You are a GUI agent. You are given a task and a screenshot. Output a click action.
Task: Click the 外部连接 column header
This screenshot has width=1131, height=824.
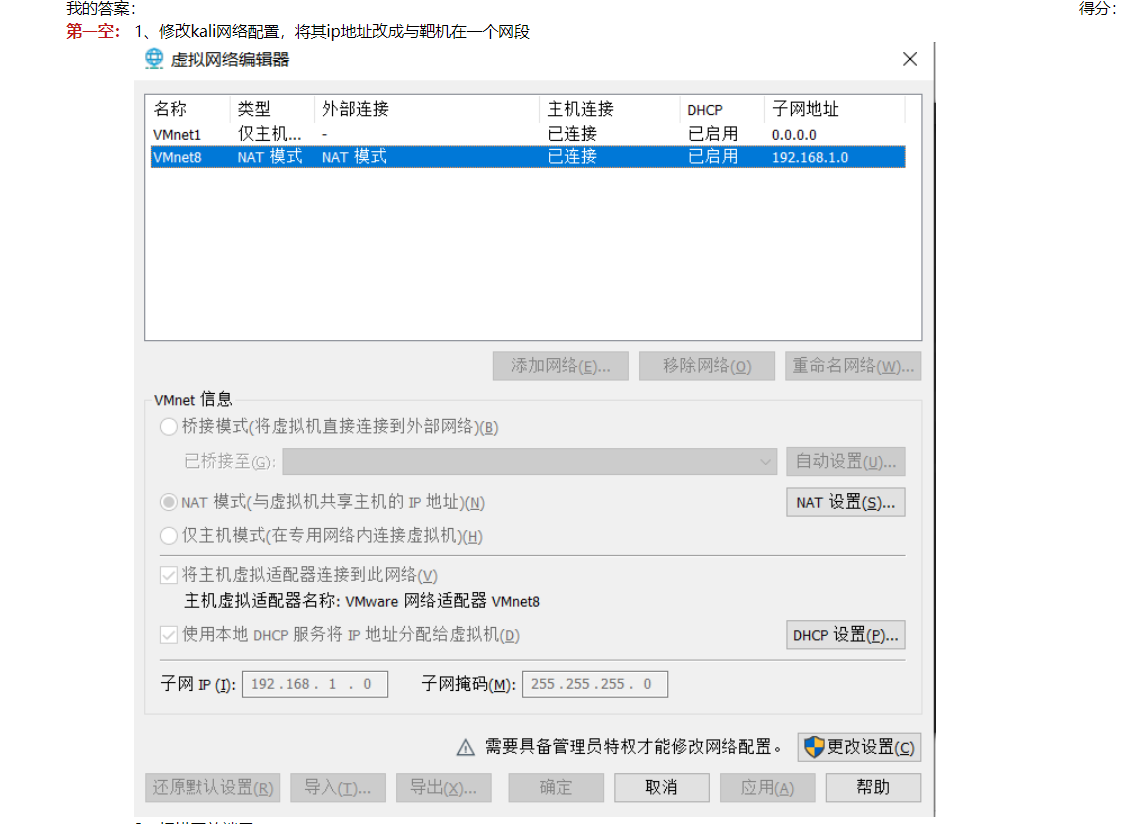click(x=427, y=109)
